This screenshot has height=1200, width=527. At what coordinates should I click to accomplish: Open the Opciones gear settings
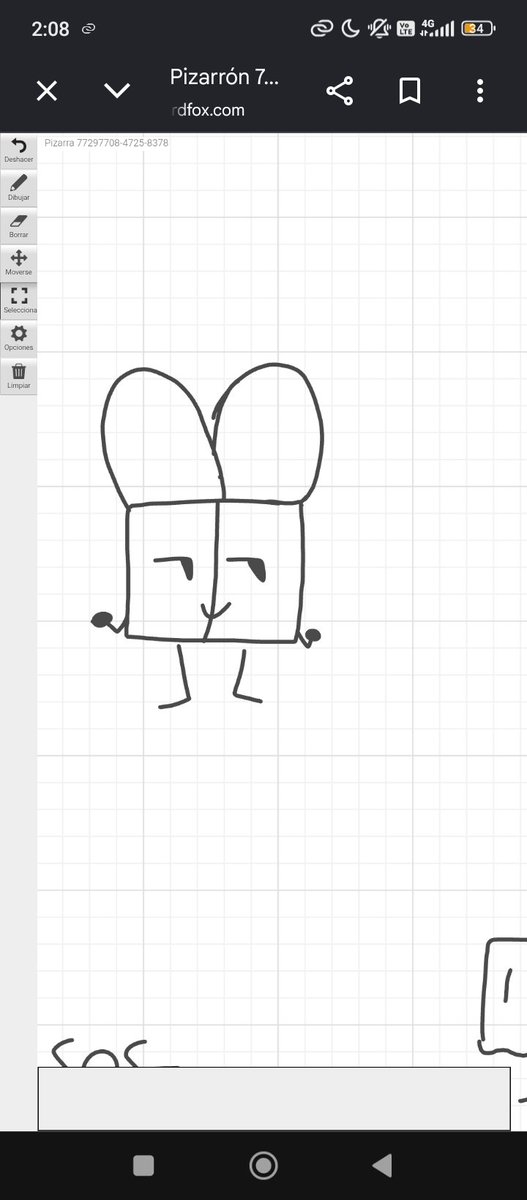[18, 338]
